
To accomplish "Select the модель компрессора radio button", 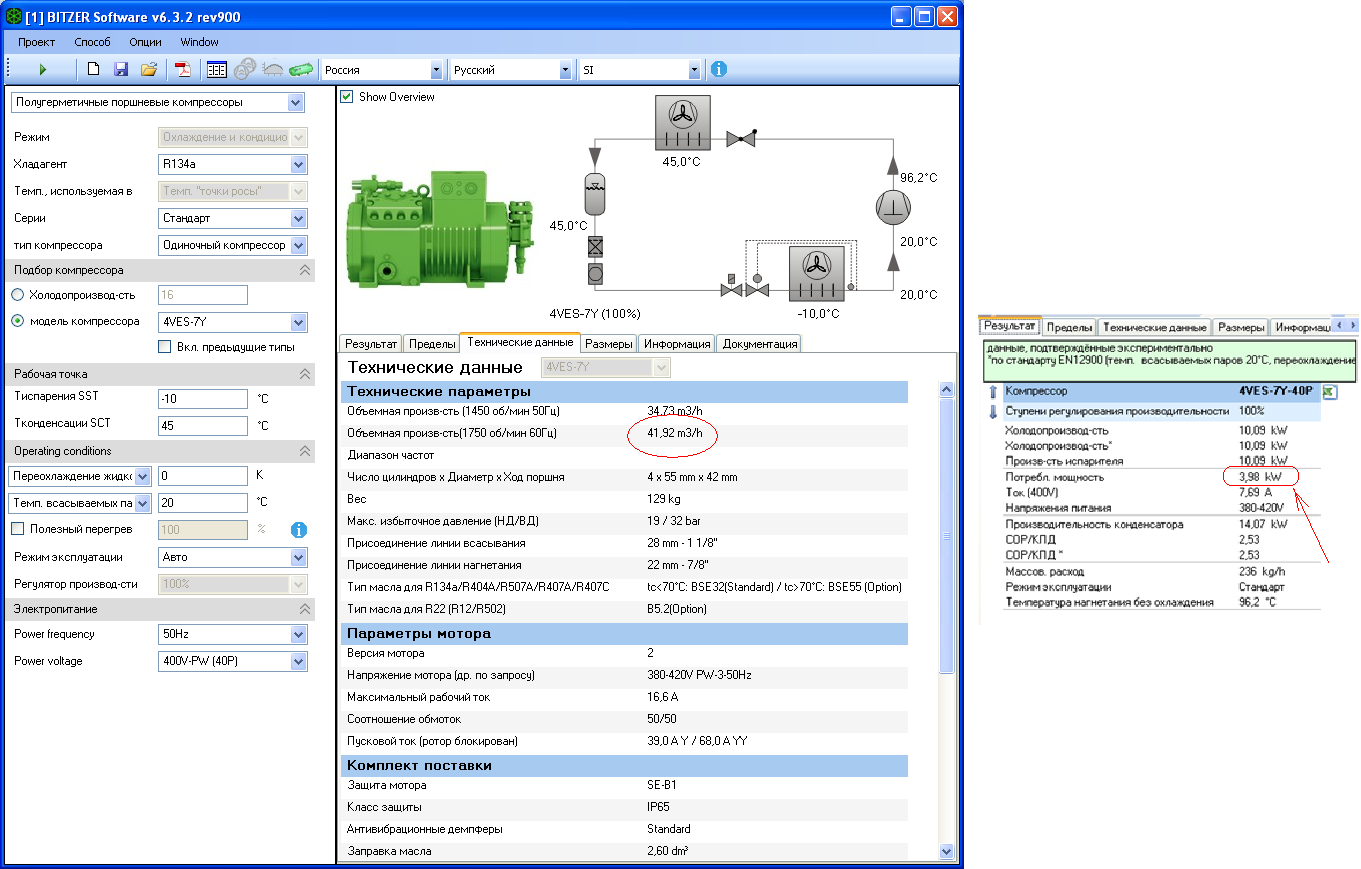I will [x=18, y=321].
